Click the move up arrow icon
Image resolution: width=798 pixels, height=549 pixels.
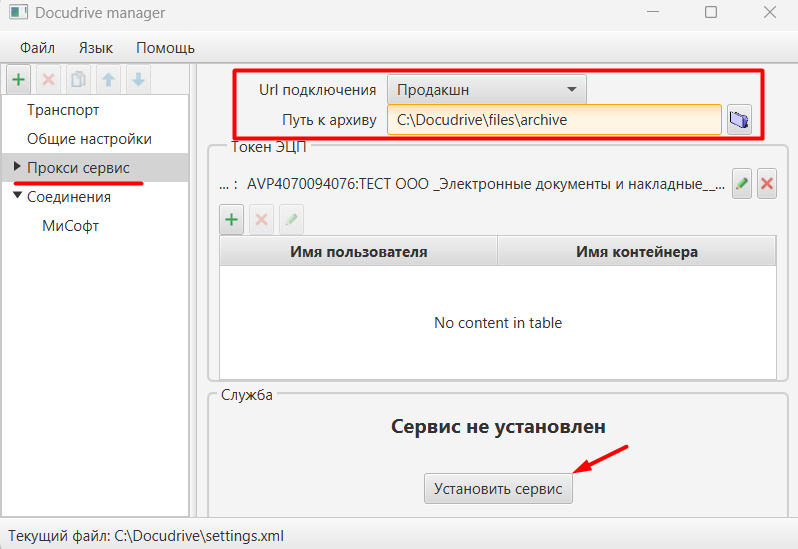(108, 79)
